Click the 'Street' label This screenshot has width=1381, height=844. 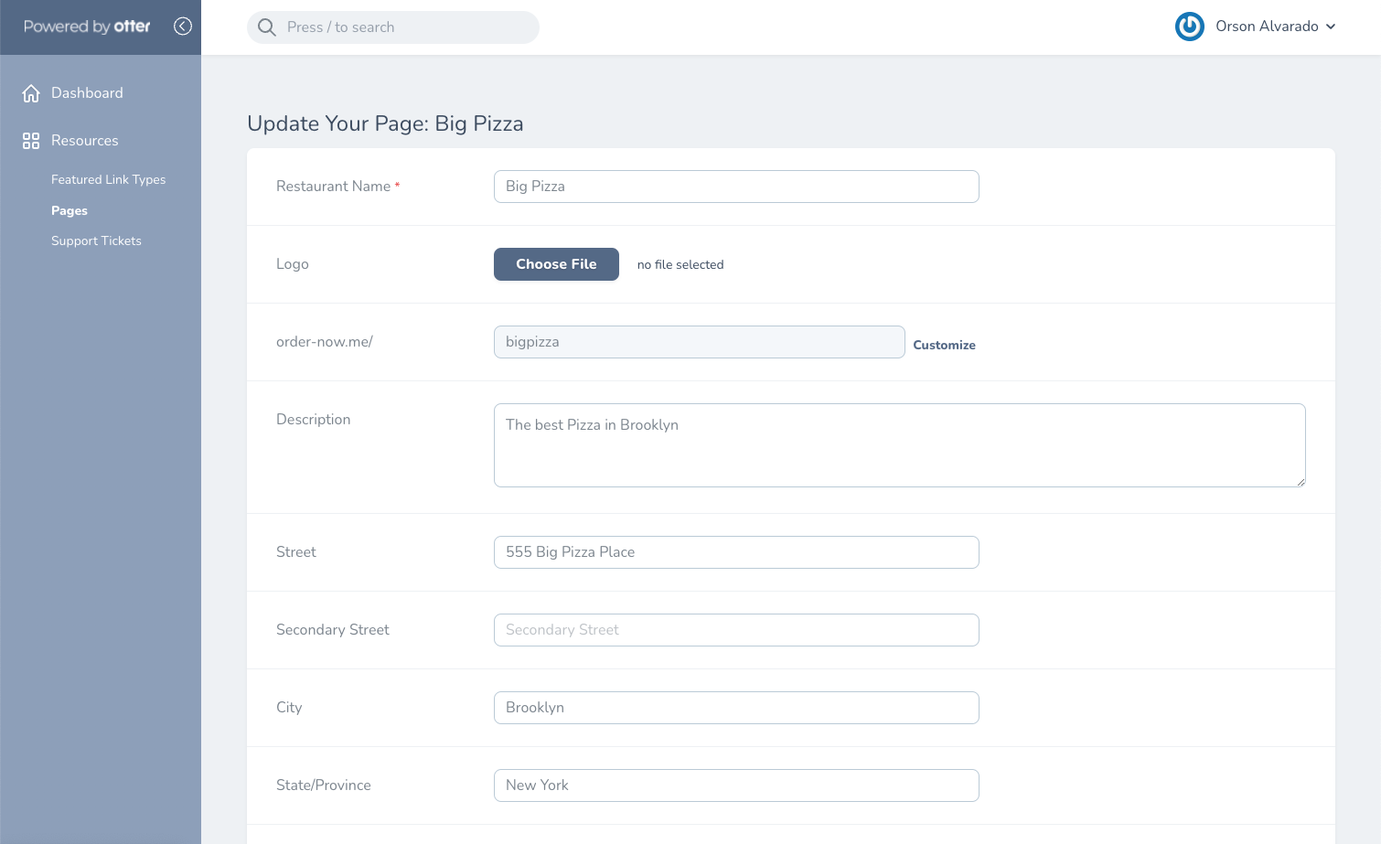click(x=296, y=552)
